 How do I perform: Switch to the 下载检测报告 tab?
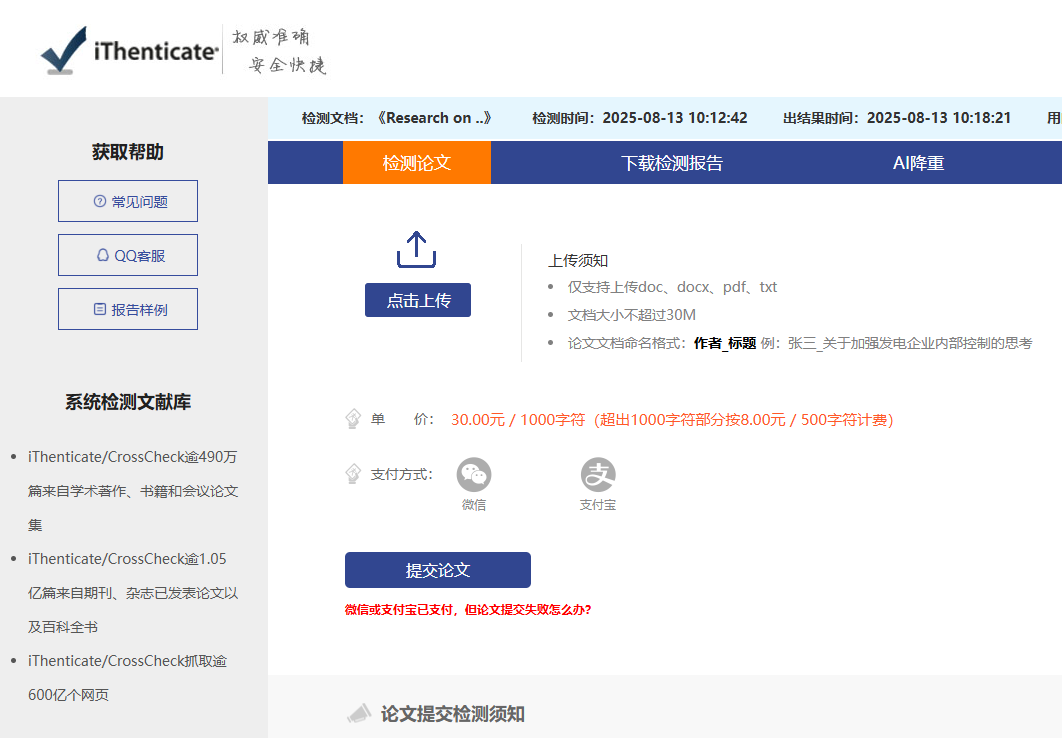coord(672,162)
